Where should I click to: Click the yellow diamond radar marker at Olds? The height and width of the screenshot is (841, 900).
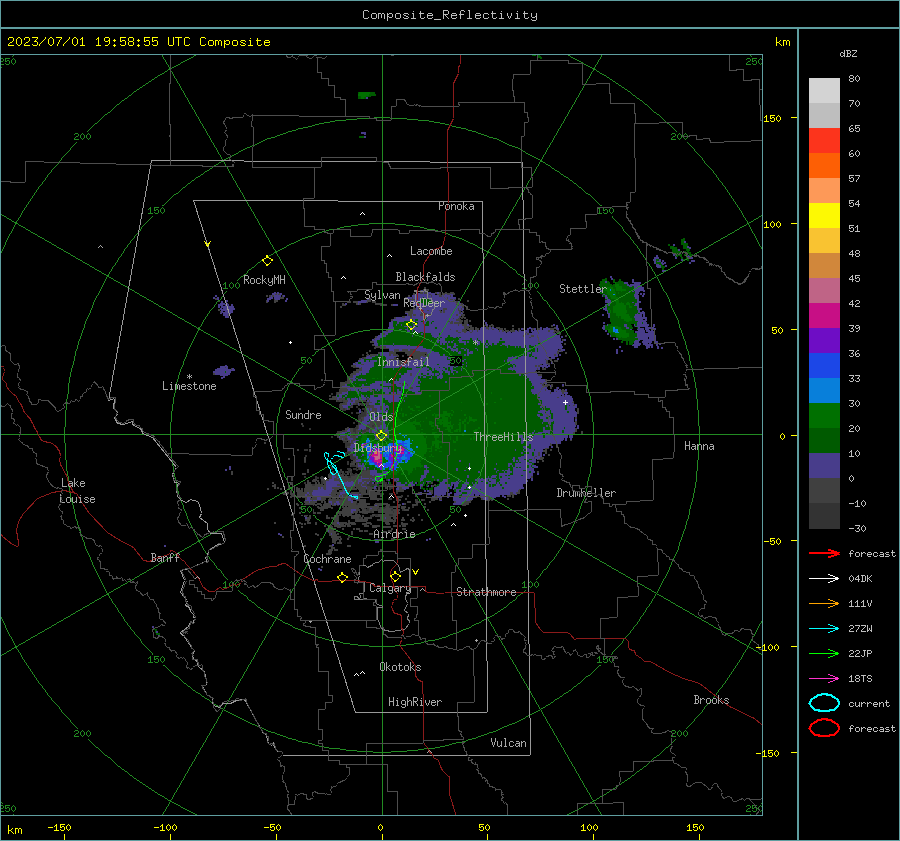coord(381,436)
